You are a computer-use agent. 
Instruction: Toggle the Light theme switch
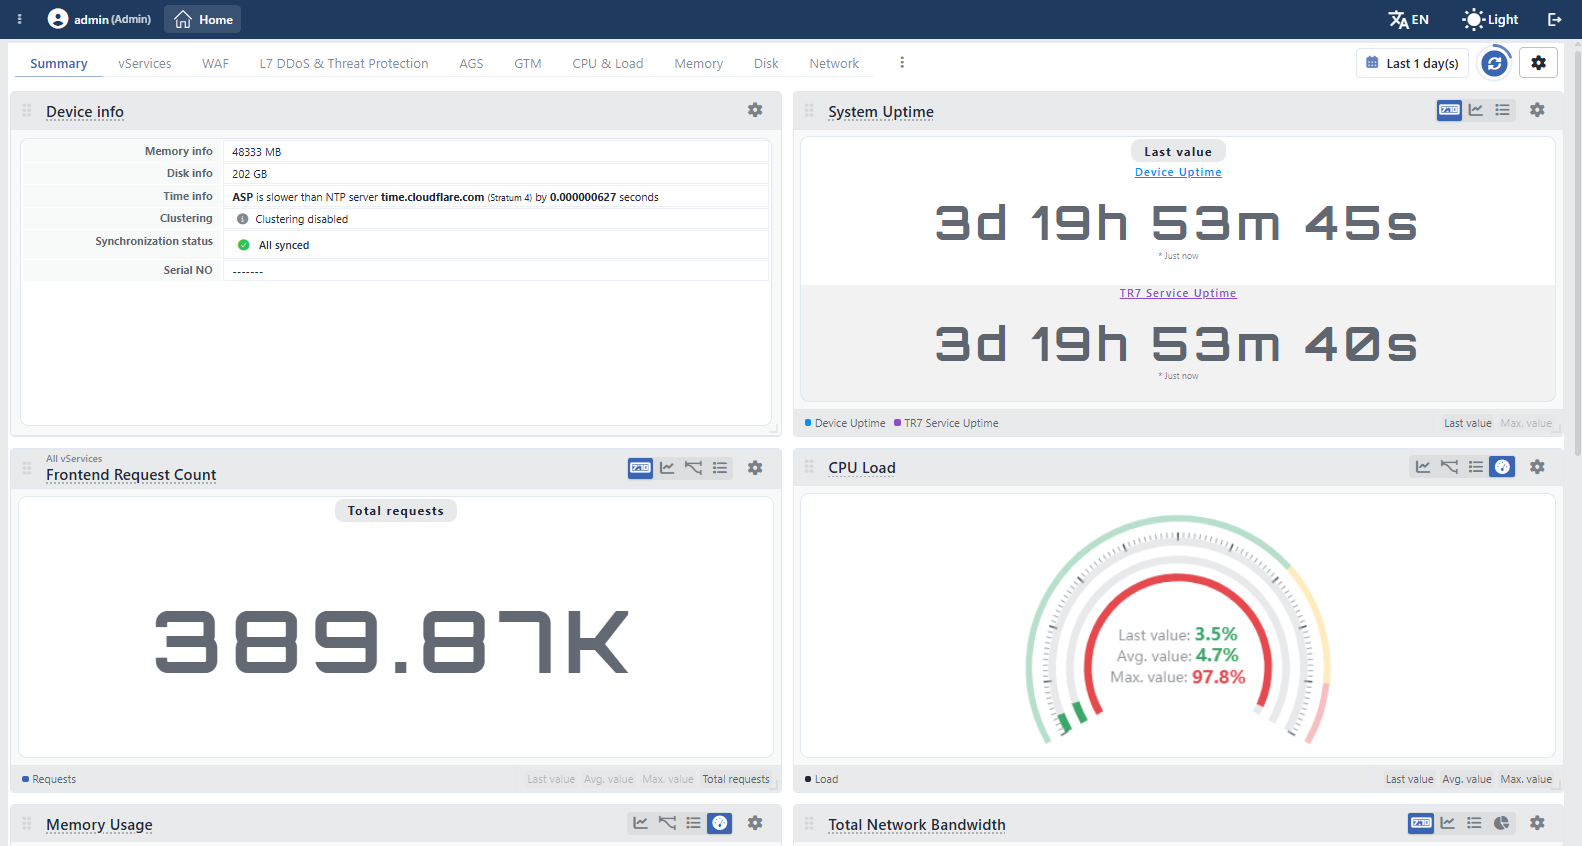(x=1490, y=19)
